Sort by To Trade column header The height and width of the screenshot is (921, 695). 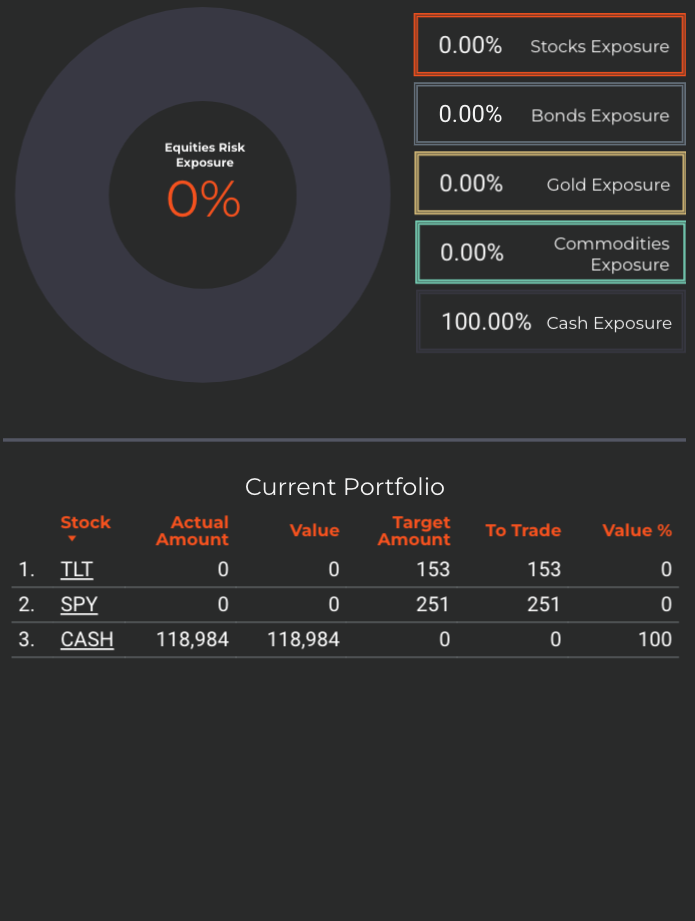523,530
